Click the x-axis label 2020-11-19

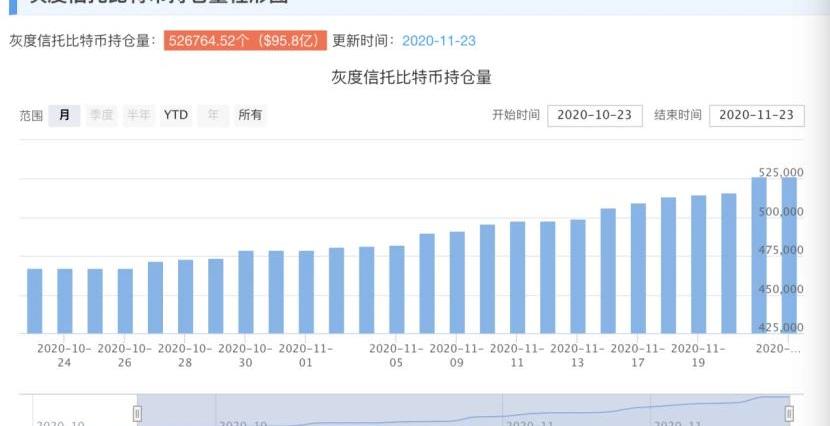(x=698, y=356)
